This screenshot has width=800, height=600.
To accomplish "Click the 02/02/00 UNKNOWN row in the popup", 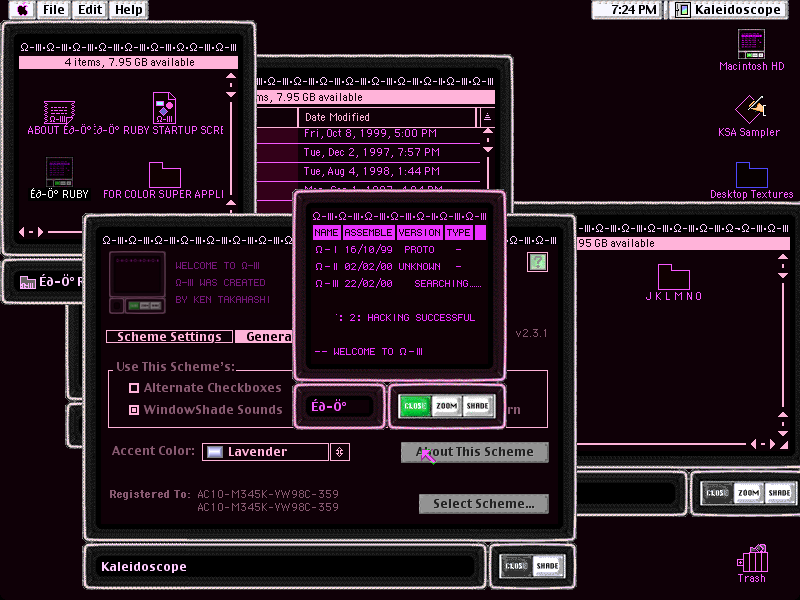I will tap(389, 267).
